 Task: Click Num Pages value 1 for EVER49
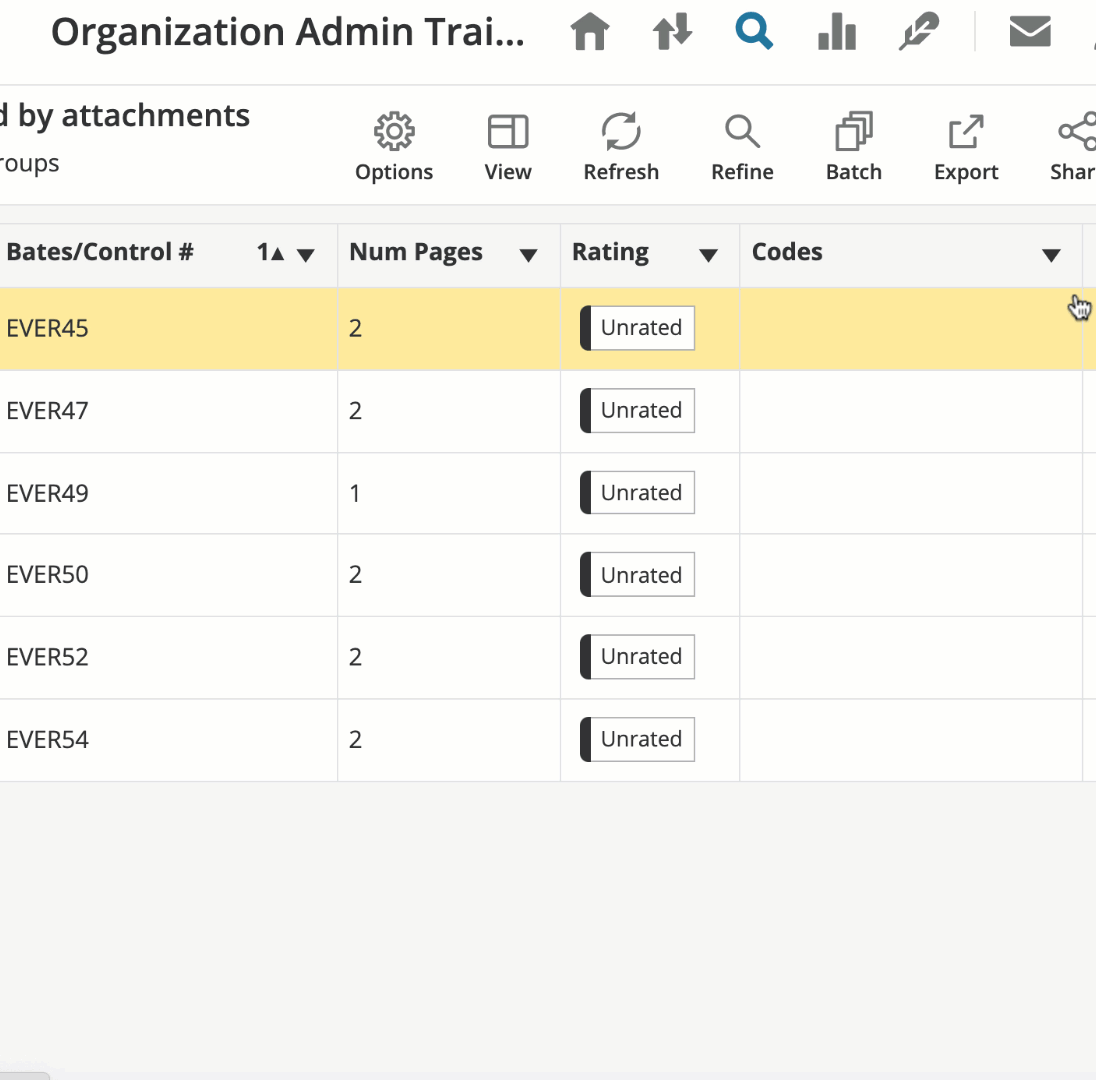pyautogui.click(x=355, y=494)
